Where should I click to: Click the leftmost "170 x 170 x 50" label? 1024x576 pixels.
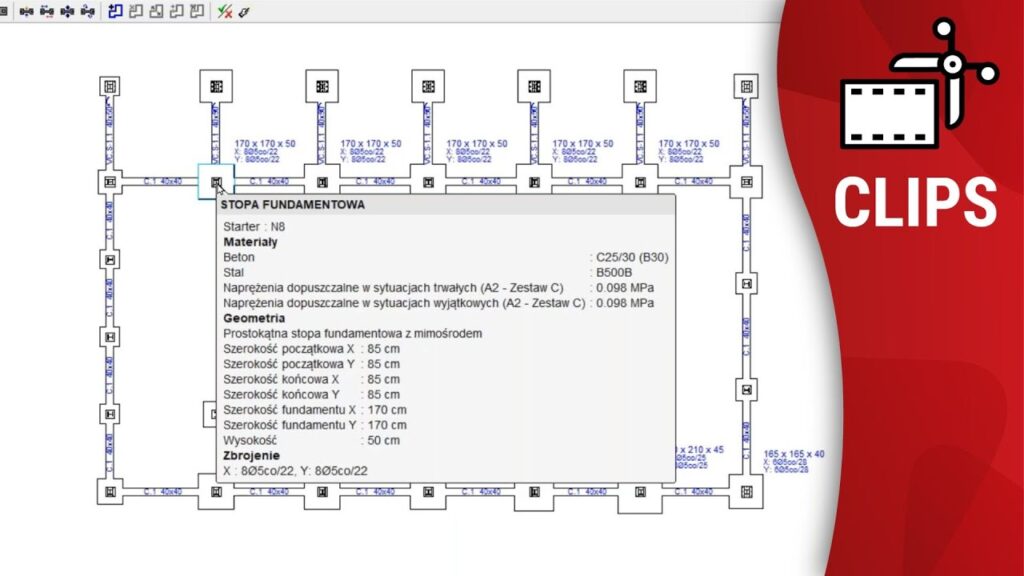click(265, 144)
